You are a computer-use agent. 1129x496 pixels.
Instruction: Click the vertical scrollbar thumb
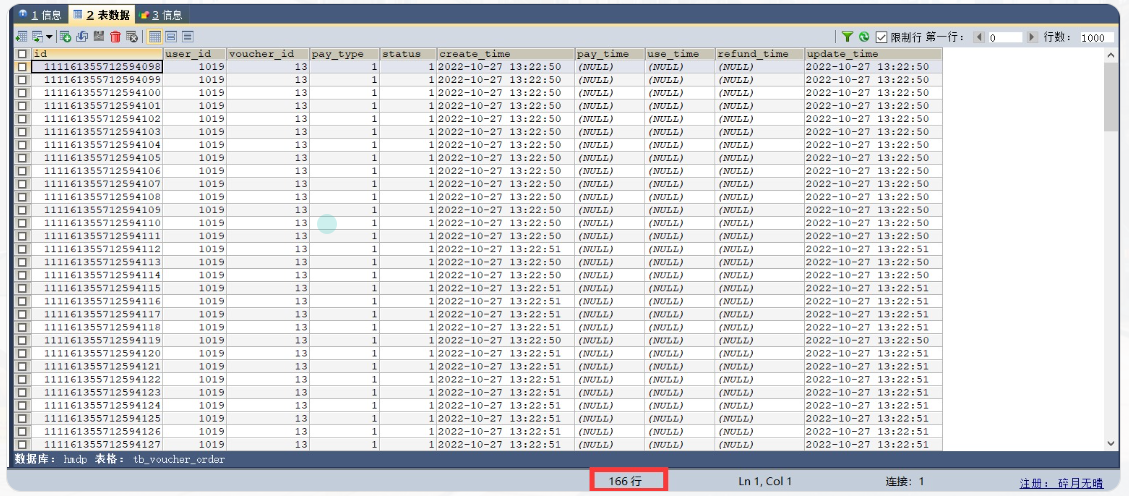[x=1111, y=97]
